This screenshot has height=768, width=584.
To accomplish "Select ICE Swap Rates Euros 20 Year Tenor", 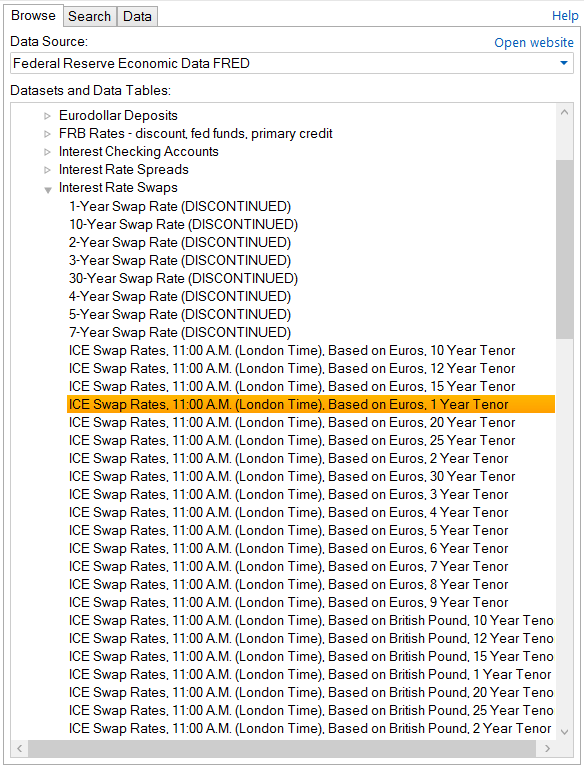I will point(292,423).
